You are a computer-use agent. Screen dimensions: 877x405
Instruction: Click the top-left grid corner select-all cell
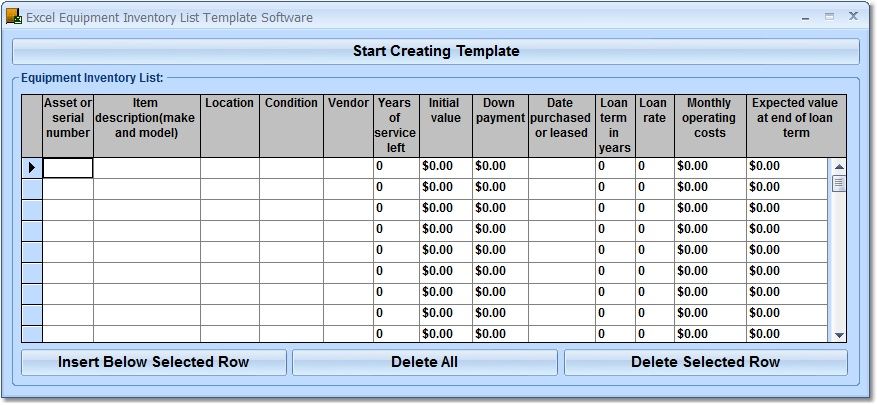point(32,126)
